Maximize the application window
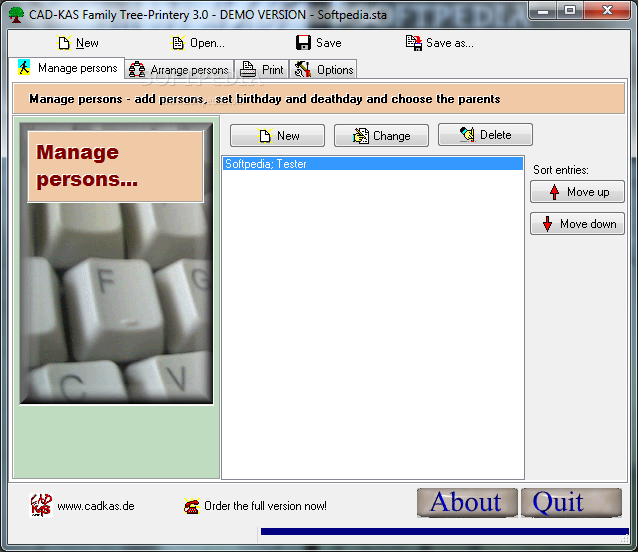 click(x=570, y=11)
